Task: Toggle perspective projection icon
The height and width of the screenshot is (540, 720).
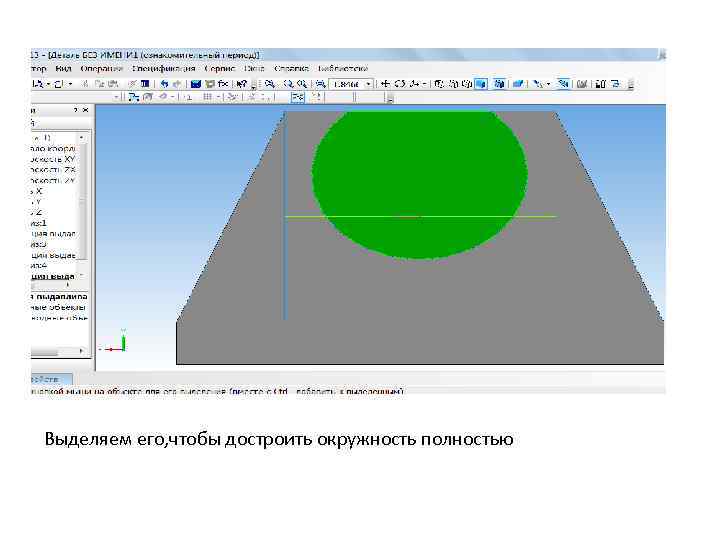Action: [x=518, y=84]
